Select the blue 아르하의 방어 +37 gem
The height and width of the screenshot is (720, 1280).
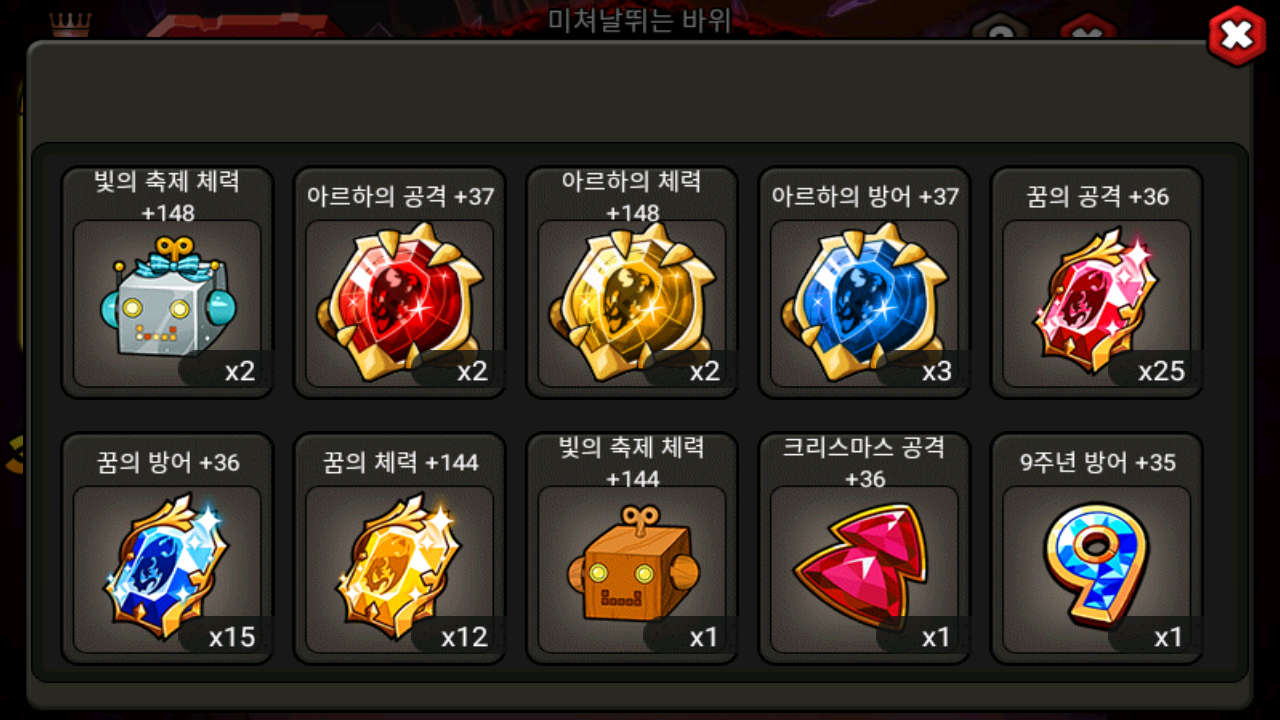[x=864, y=302]
